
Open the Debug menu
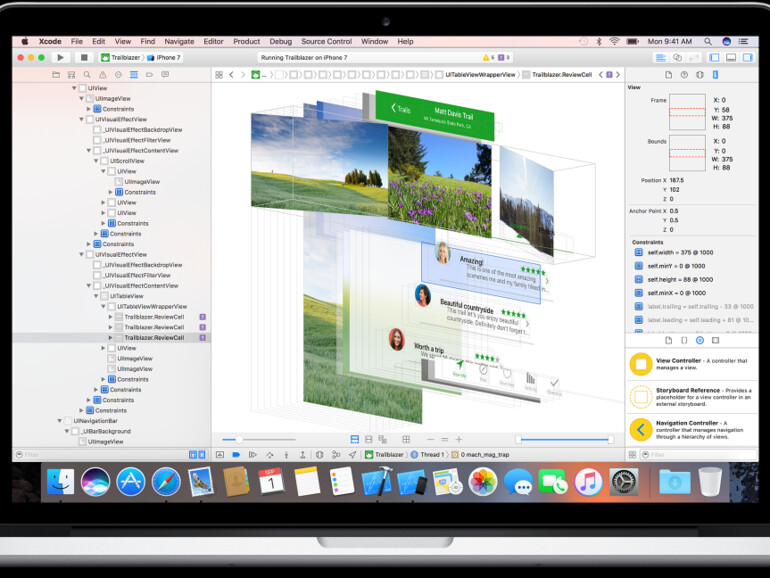280,42
